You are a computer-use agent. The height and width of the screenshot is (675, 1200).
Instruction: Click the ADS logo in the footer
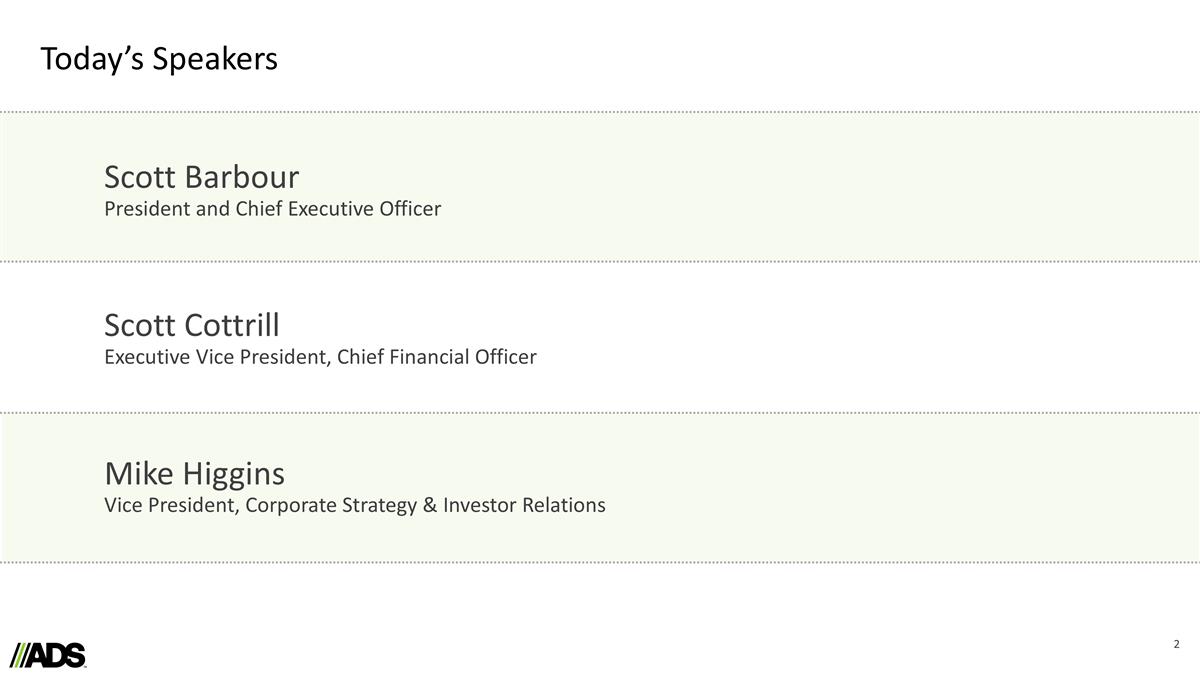tap(48, 654)
